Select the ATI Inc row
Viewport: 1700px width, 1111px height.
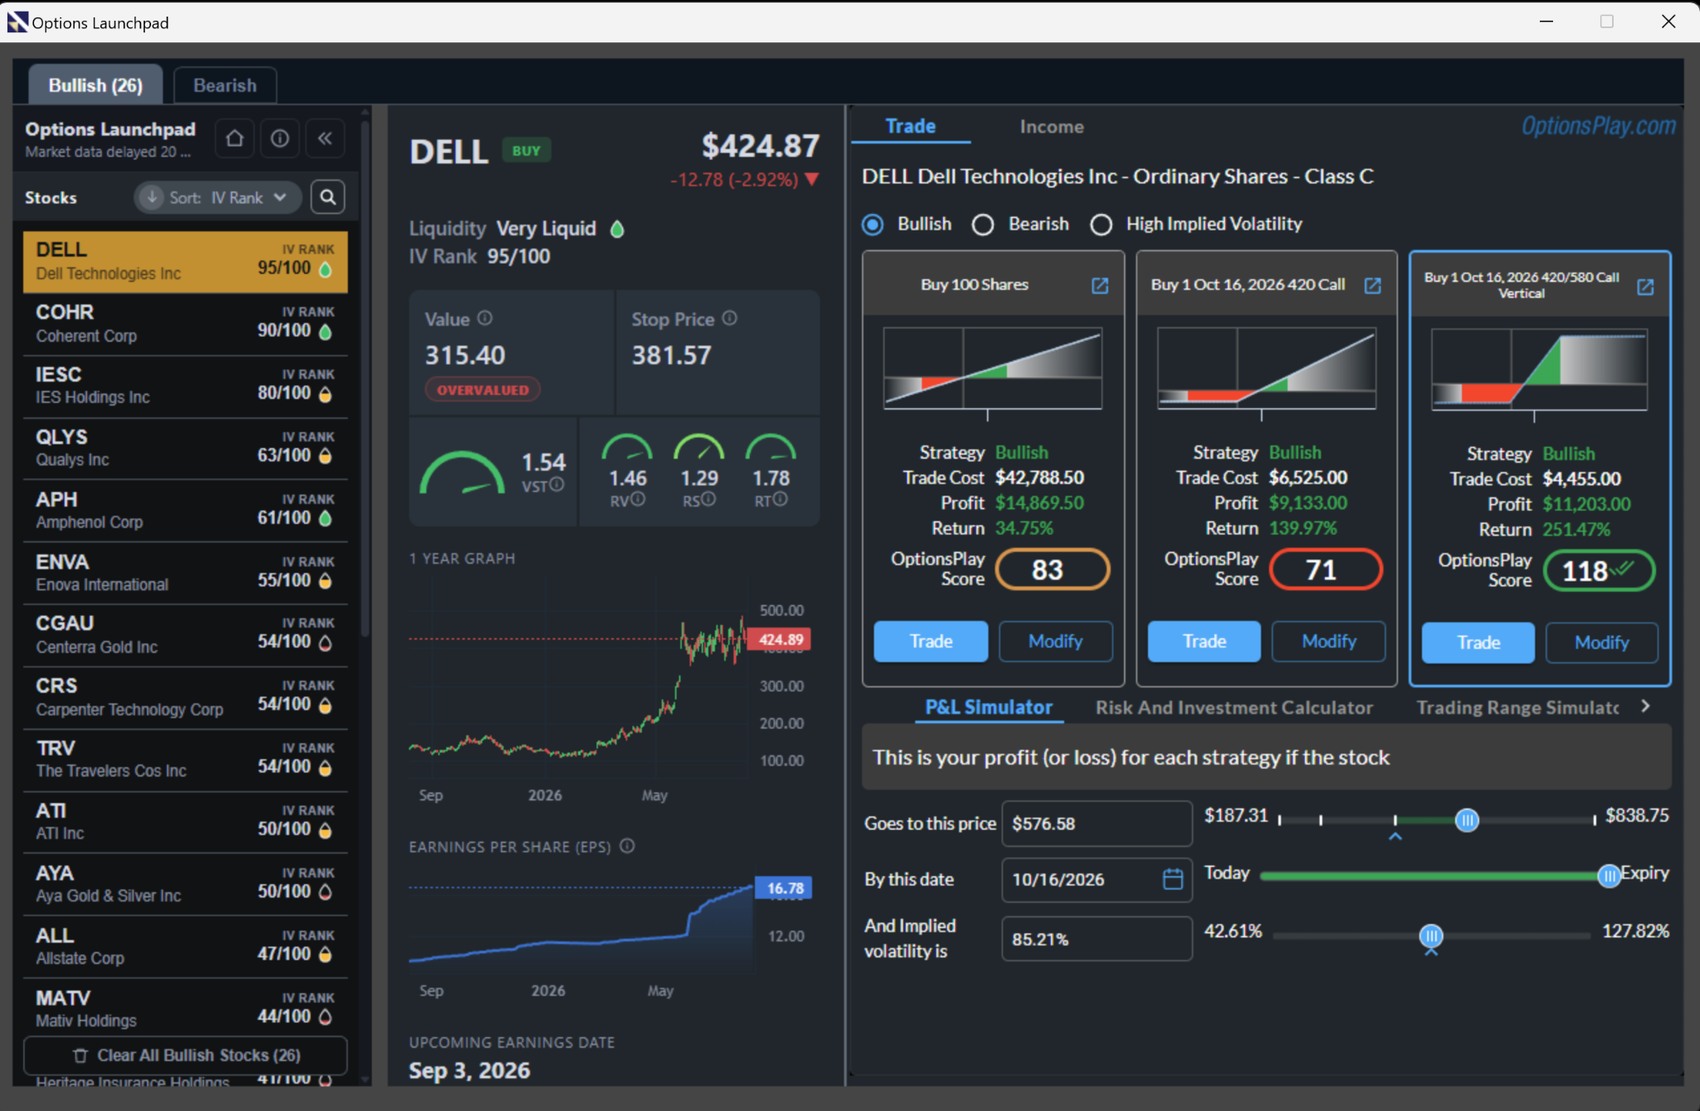185,822
